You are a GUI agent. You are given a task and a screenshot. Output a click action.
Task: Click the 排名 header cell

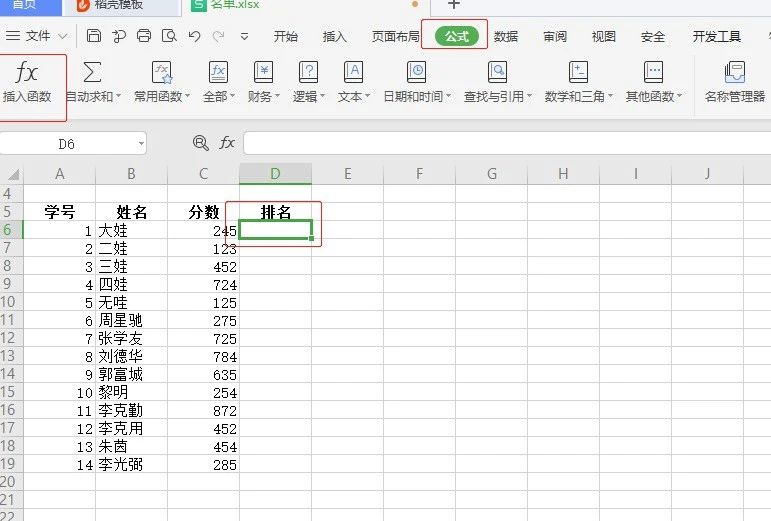[275, 212]
